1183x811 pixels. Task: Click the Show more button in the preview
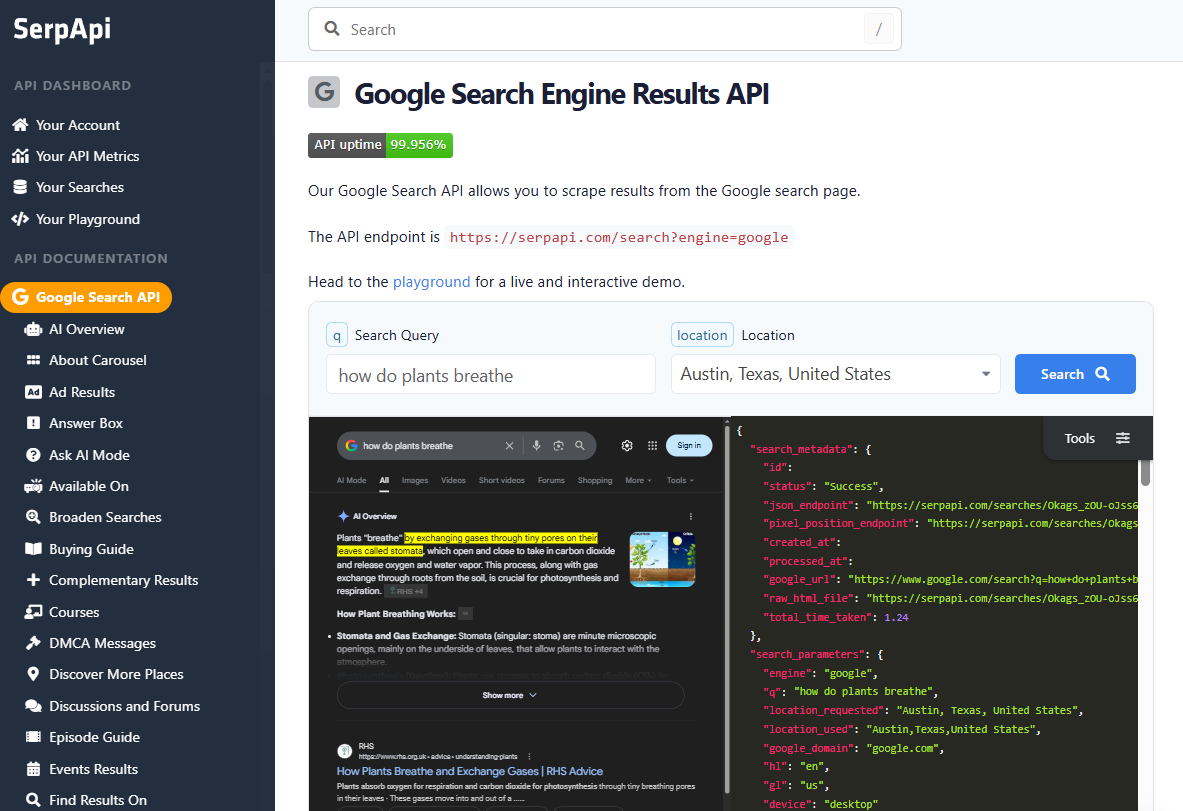coord(510,694)
